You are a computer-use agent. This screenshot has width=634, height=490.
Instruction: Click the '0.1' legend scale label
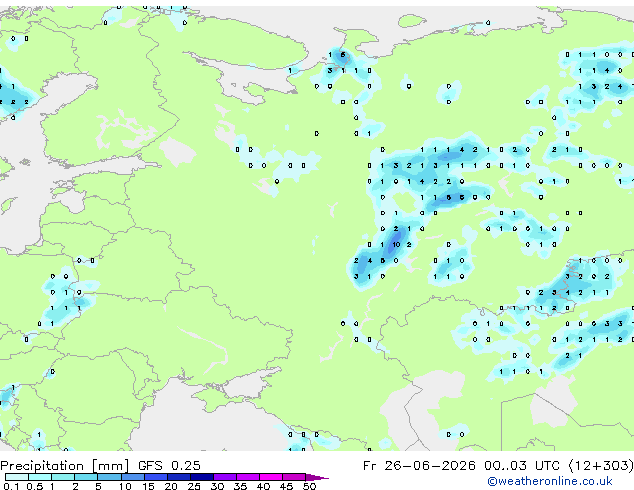[12, 486]
